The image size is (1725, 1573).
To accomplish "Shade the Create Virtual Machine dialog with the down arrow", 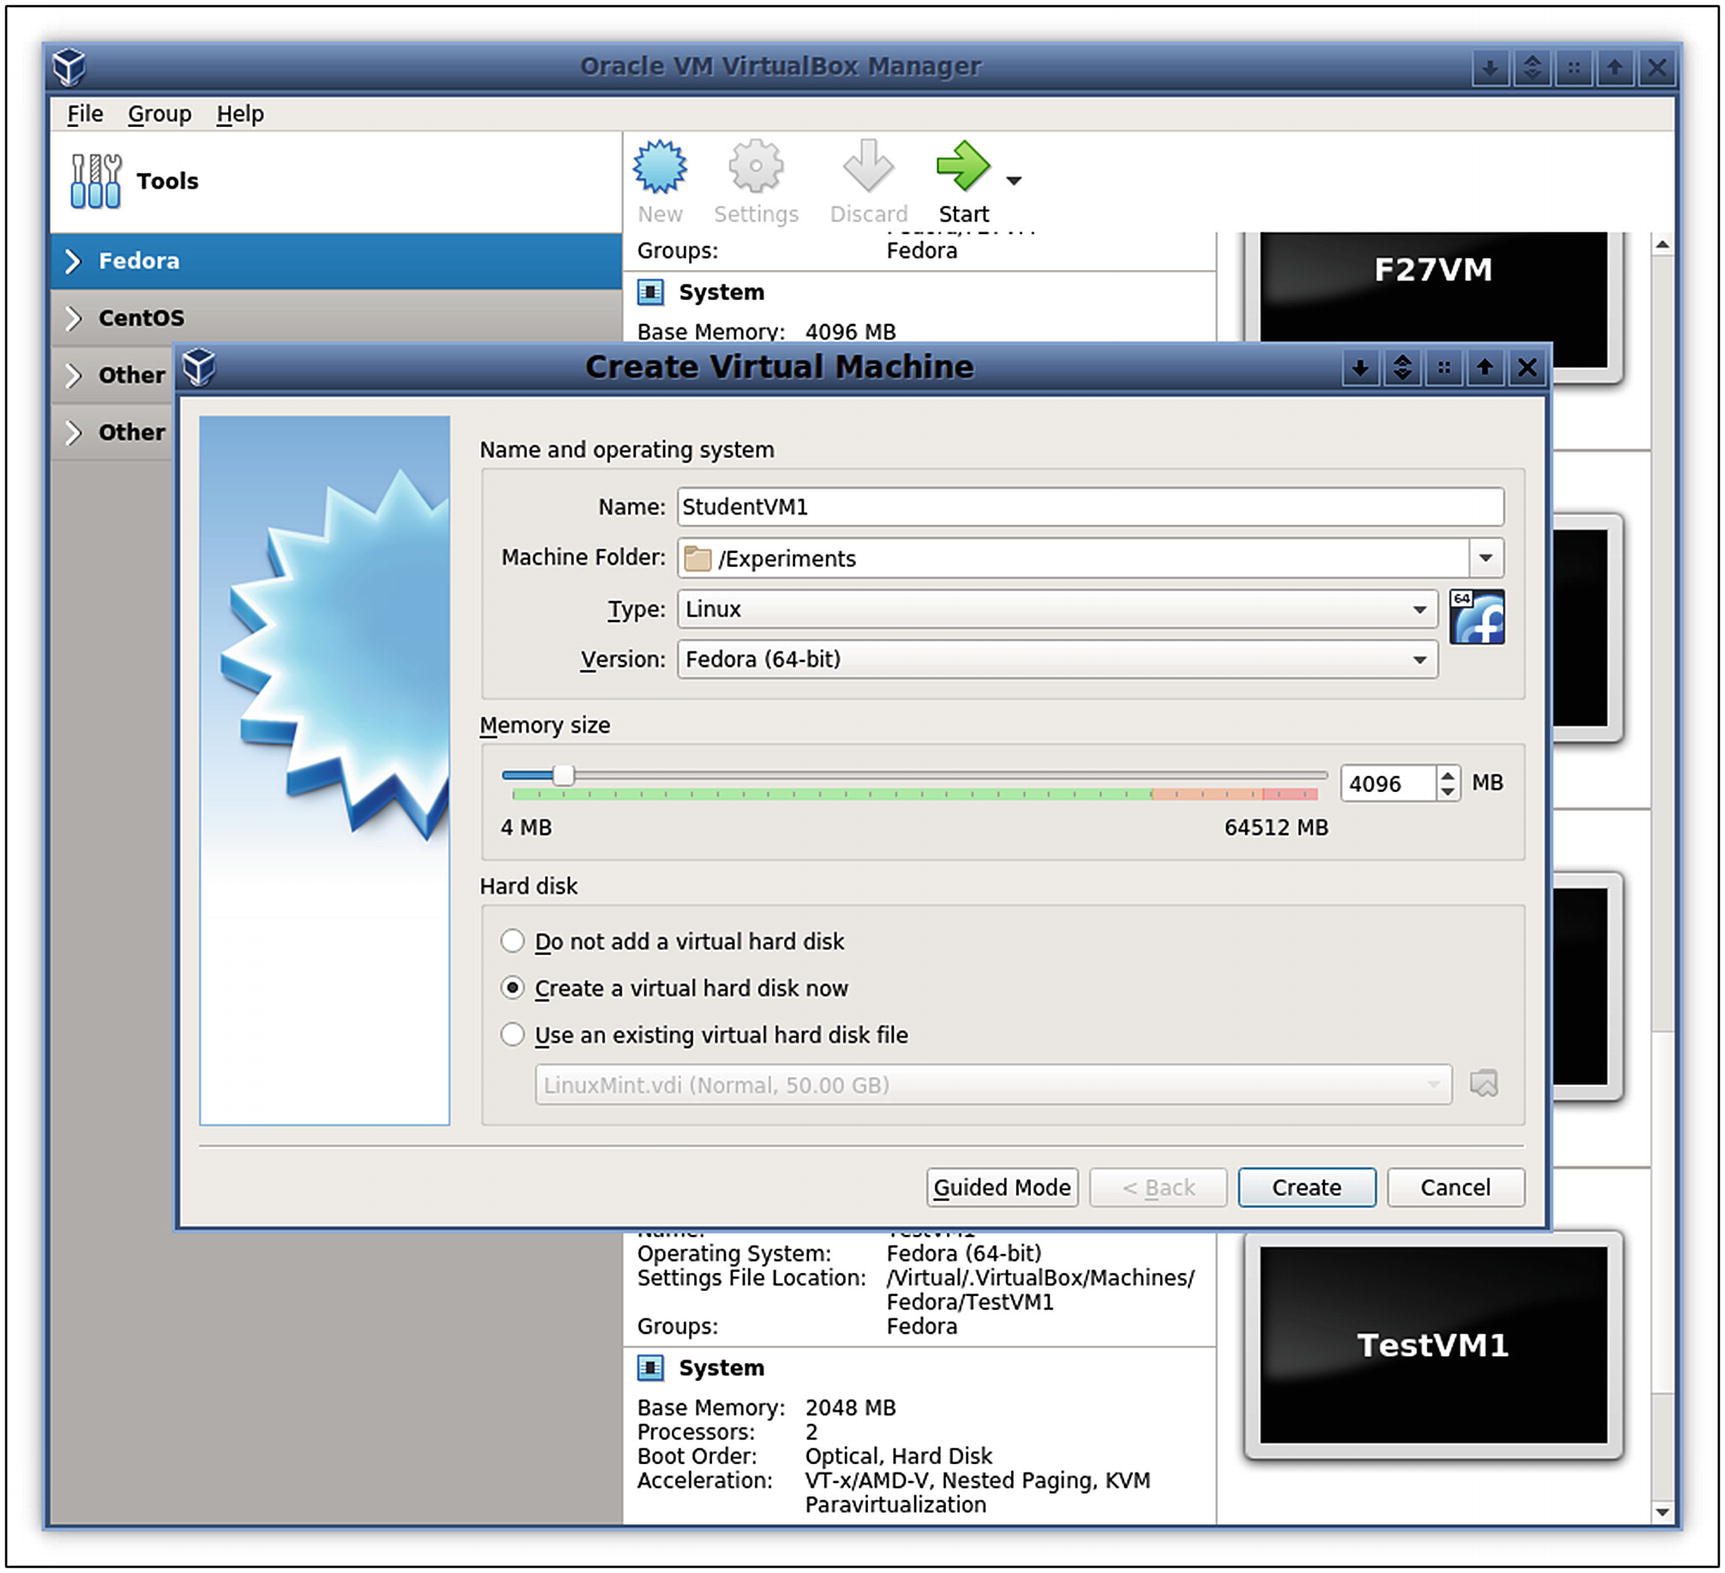I will pyautogui.click(x=1360, y=368).
